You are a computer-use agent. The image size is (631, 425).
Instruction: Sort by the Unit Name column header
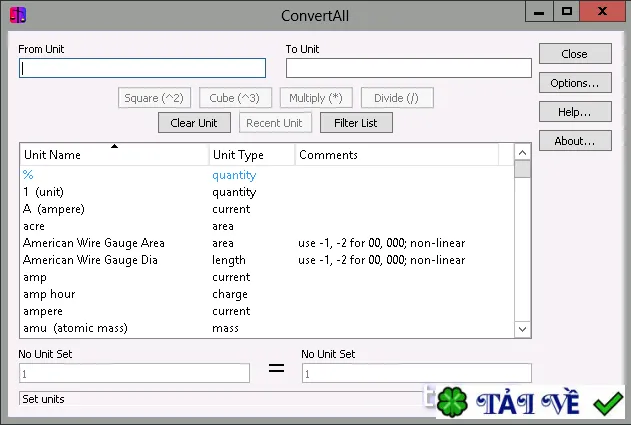point(114,155)
